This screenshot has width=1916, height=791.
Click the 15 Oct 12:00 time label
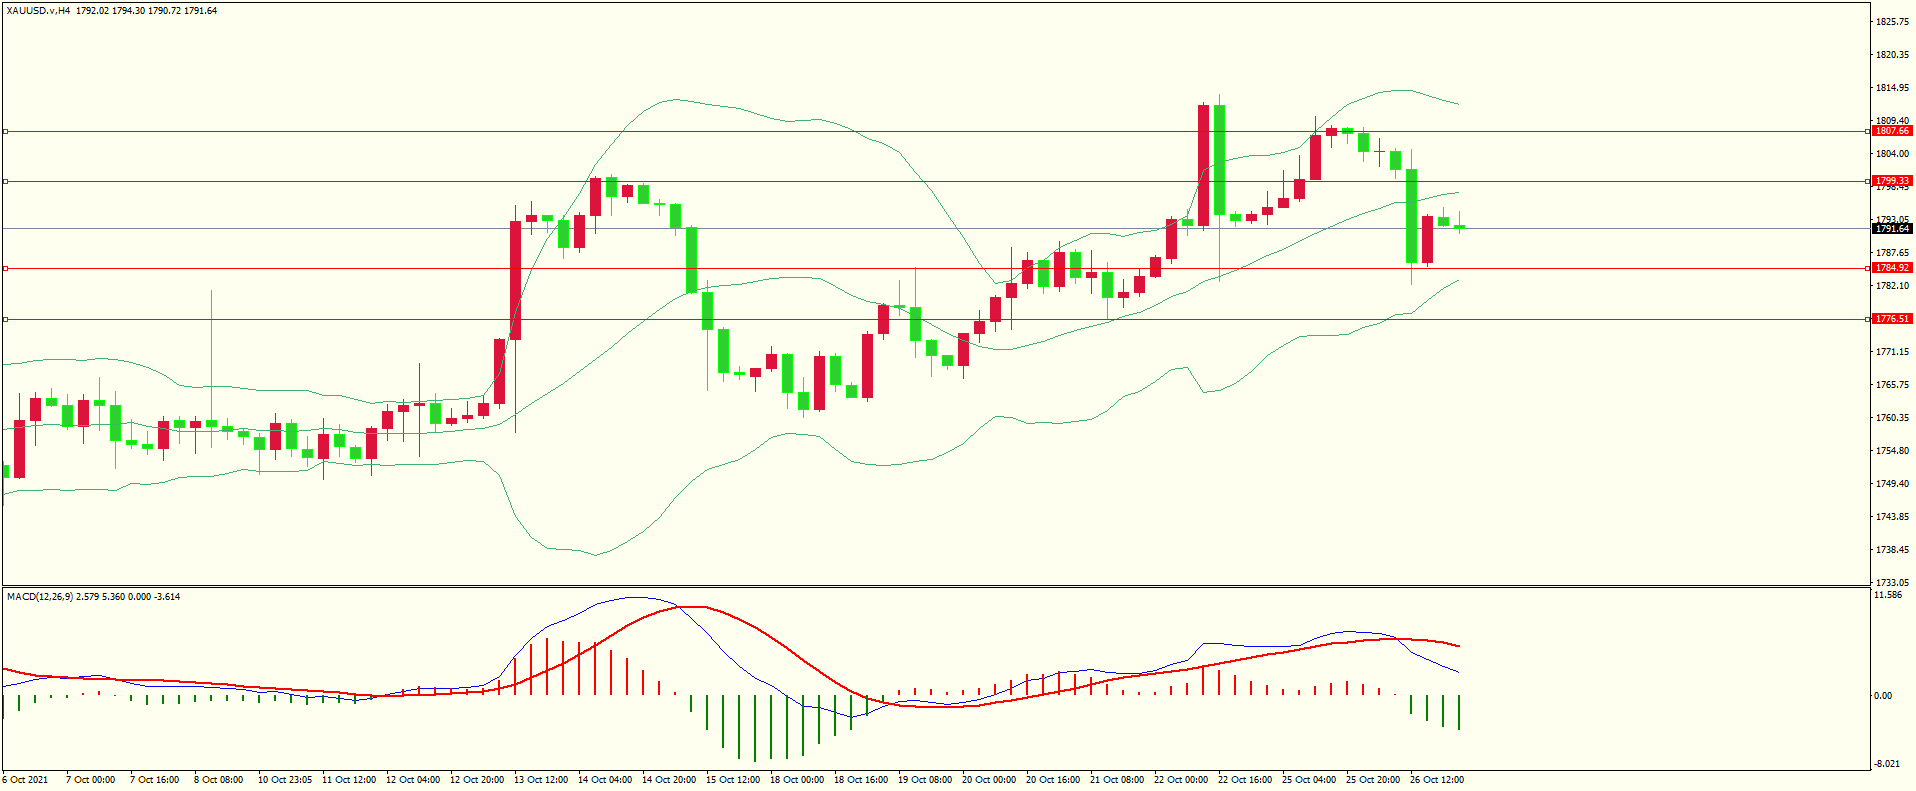tap(733, 780)
